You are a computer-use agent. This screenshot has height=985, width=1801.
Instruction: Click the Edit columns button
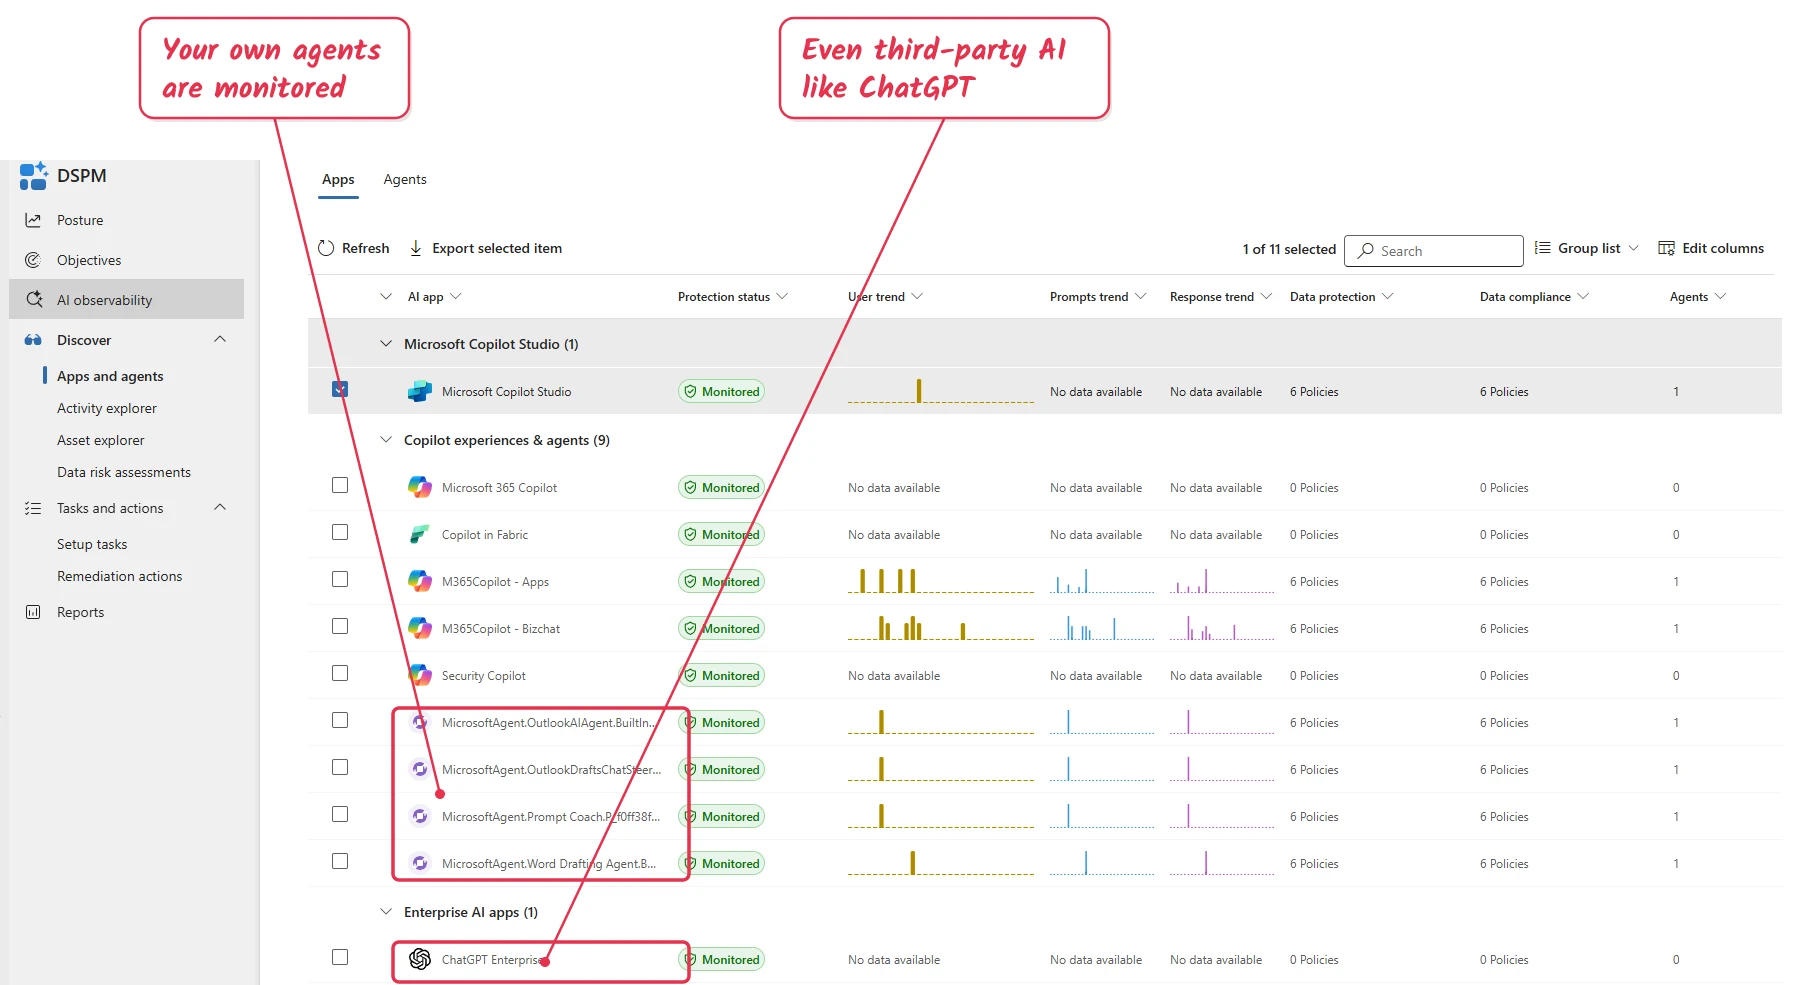point(1711,248)
